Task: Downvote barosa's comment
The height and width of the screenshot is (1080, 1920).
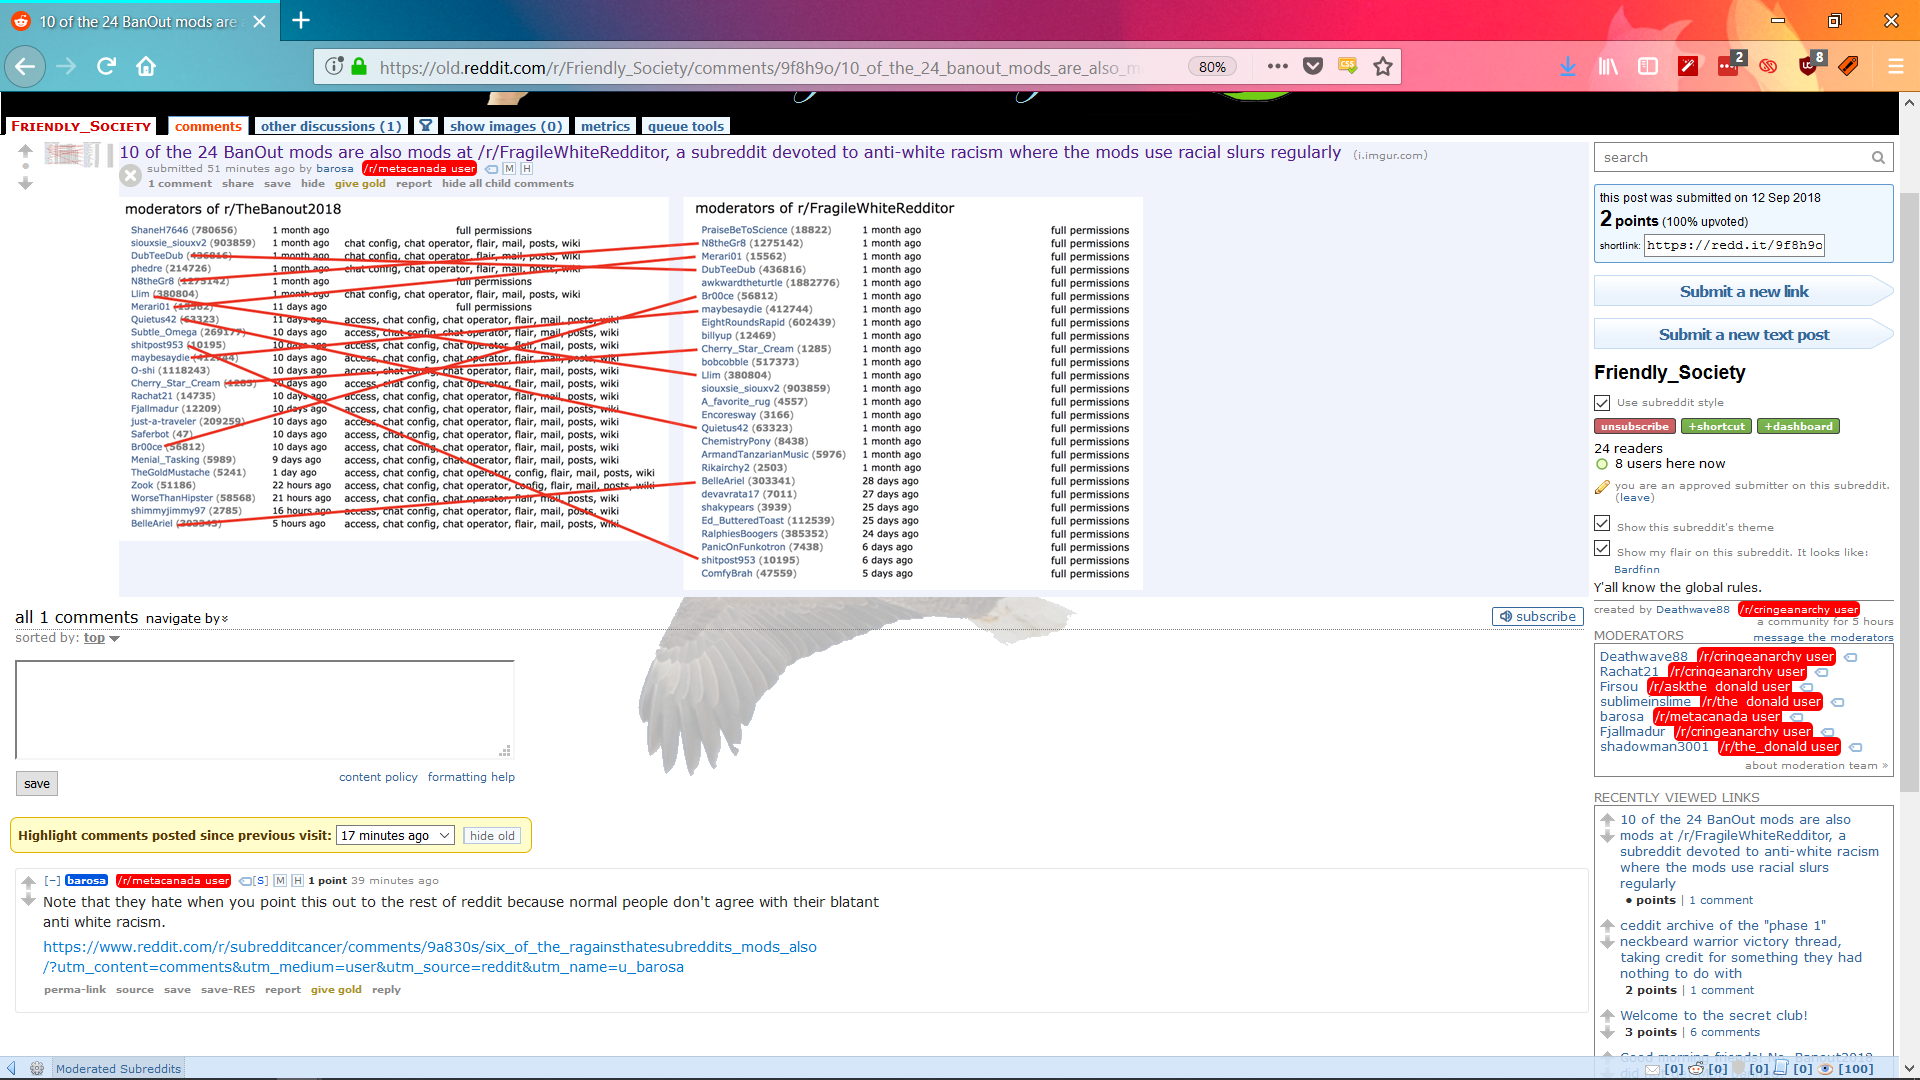Action: (29, 900)
